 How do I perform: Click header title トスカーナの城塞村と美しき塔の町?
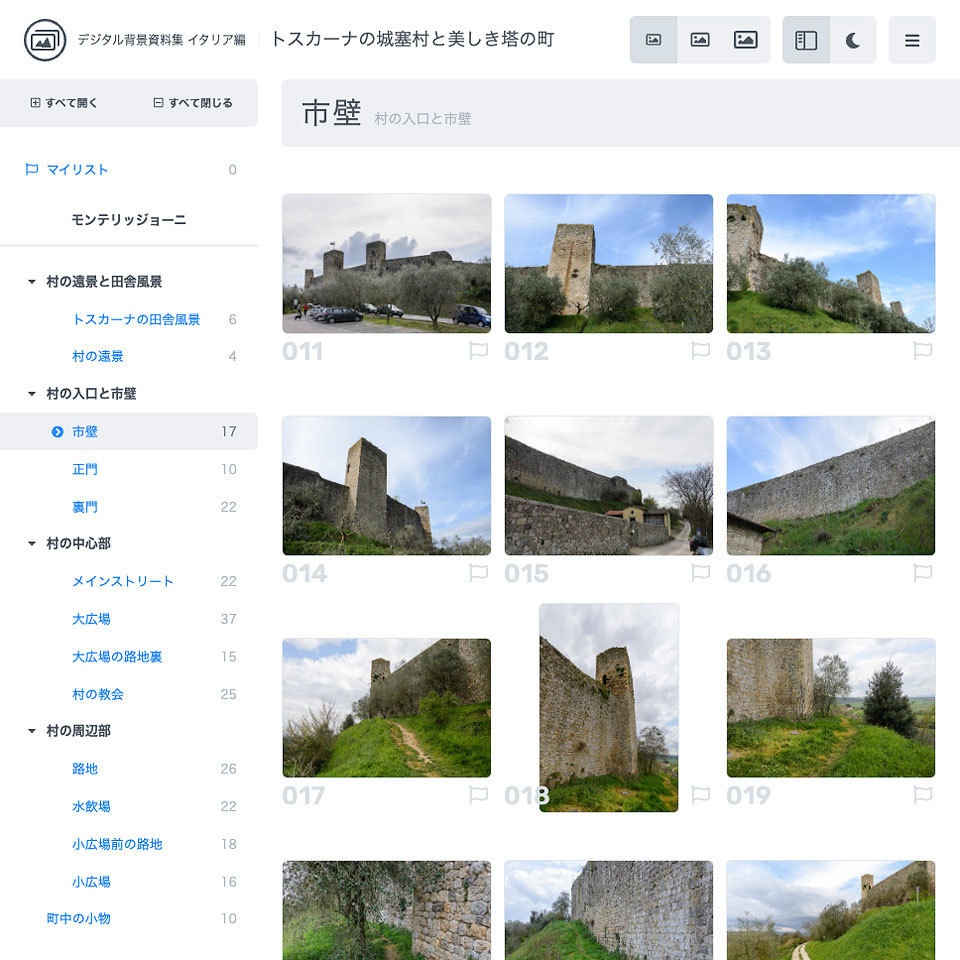412,40
